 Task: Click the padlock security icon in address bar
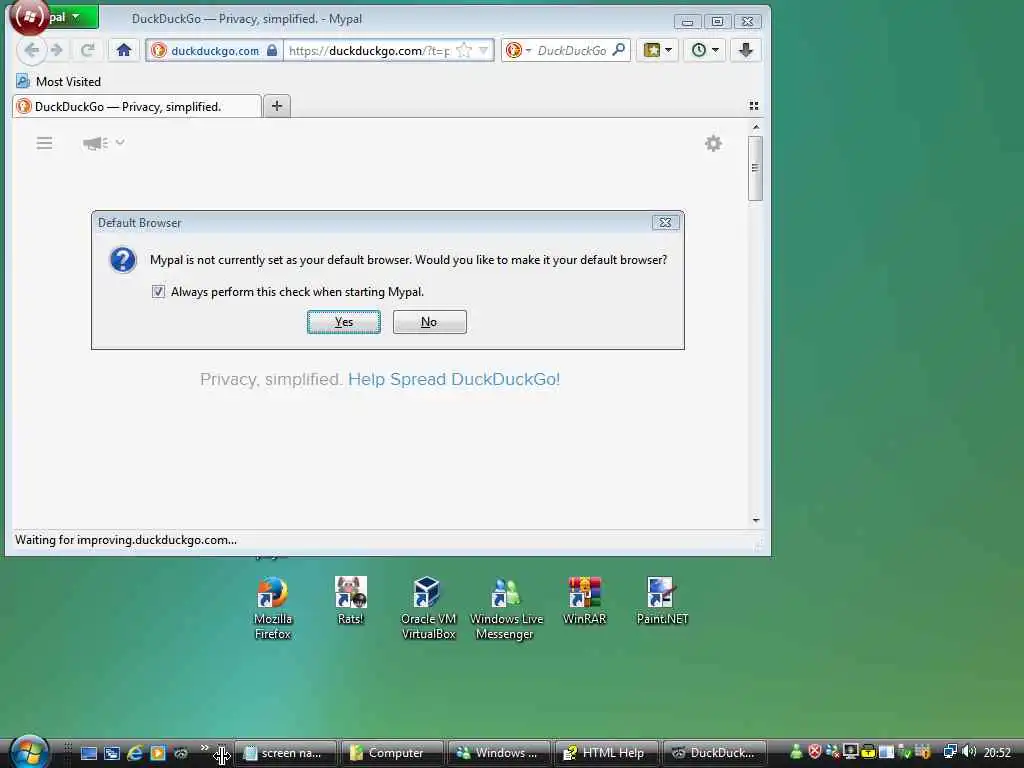[272, 50]
